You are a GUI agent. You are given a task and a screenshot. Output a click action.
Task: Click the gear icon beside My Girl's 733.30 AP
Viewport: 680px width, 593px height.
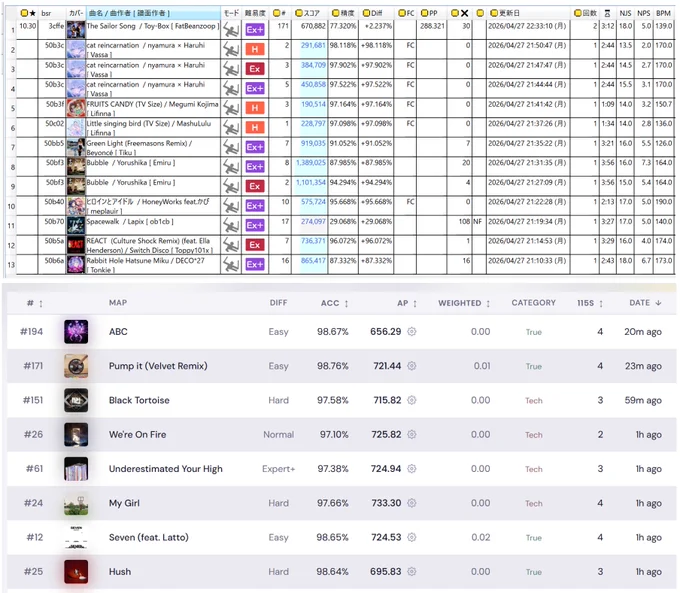(412, 503)
